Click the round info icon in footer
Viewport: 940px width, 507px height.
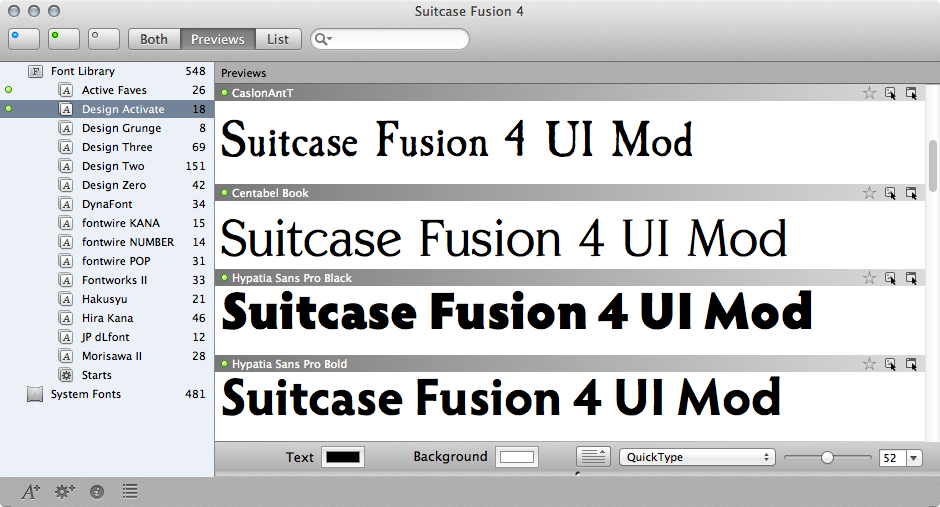click(x=97, y=492)
